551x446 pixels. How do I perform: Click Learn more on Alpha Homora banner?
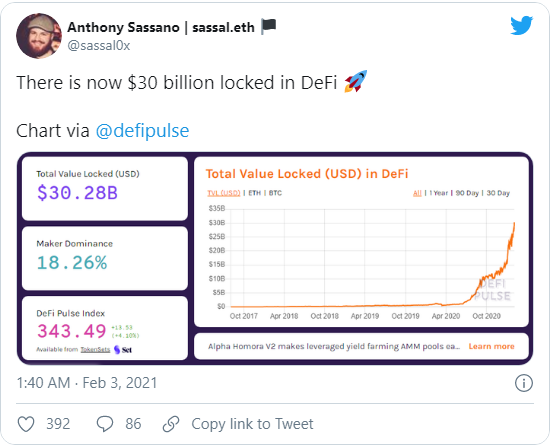[491, 346]
